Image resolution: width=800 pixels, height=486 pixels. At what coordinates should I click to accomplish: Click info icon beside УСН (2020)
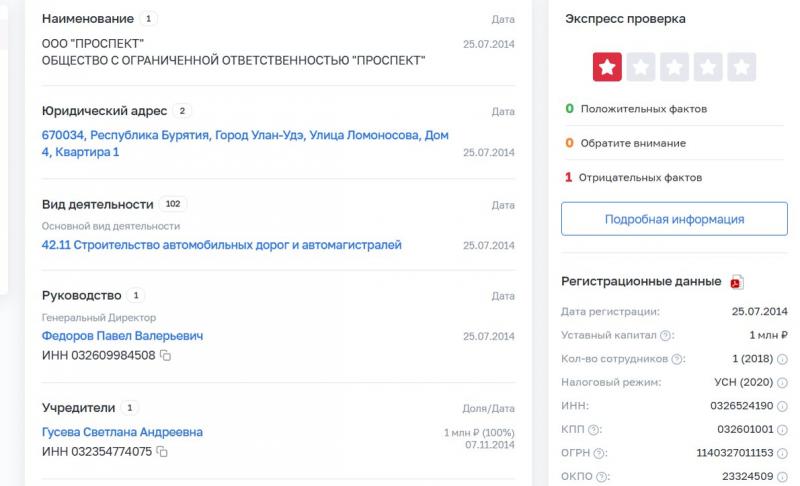(782, 382)
